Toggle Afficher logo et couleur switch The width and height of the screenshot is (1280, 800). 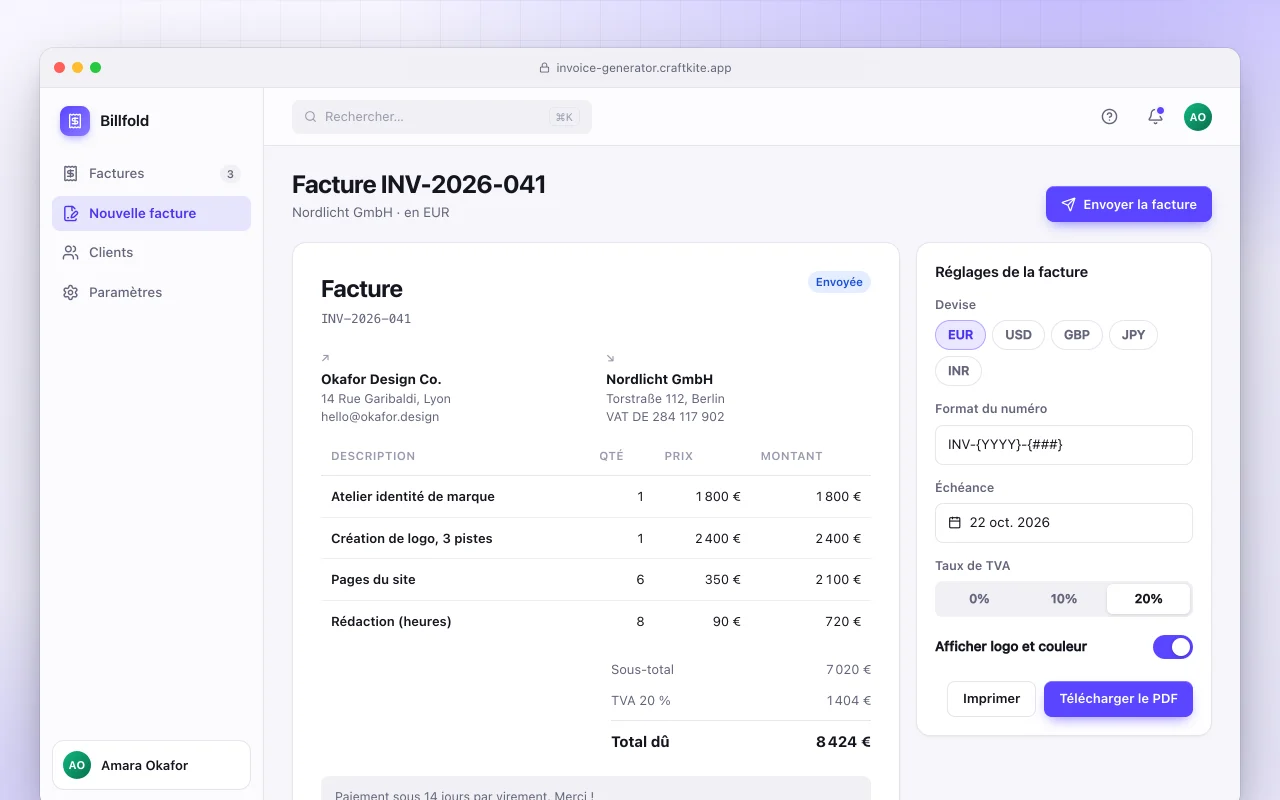pos(1173,647)
